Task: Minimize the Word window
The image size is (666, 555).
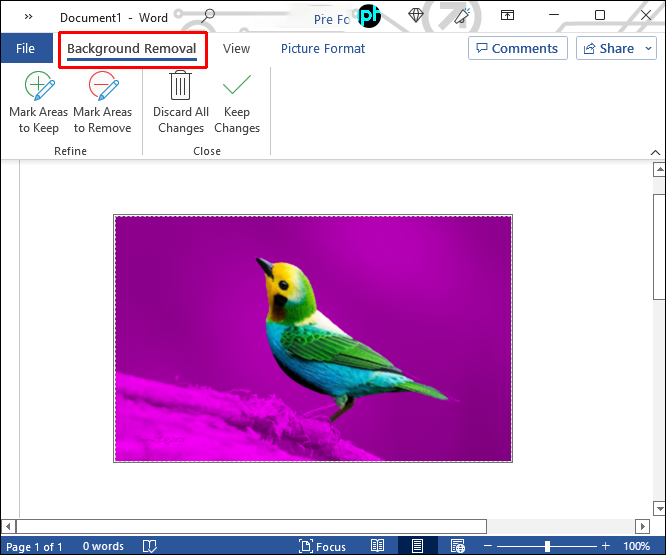Action: pos(554,15)
